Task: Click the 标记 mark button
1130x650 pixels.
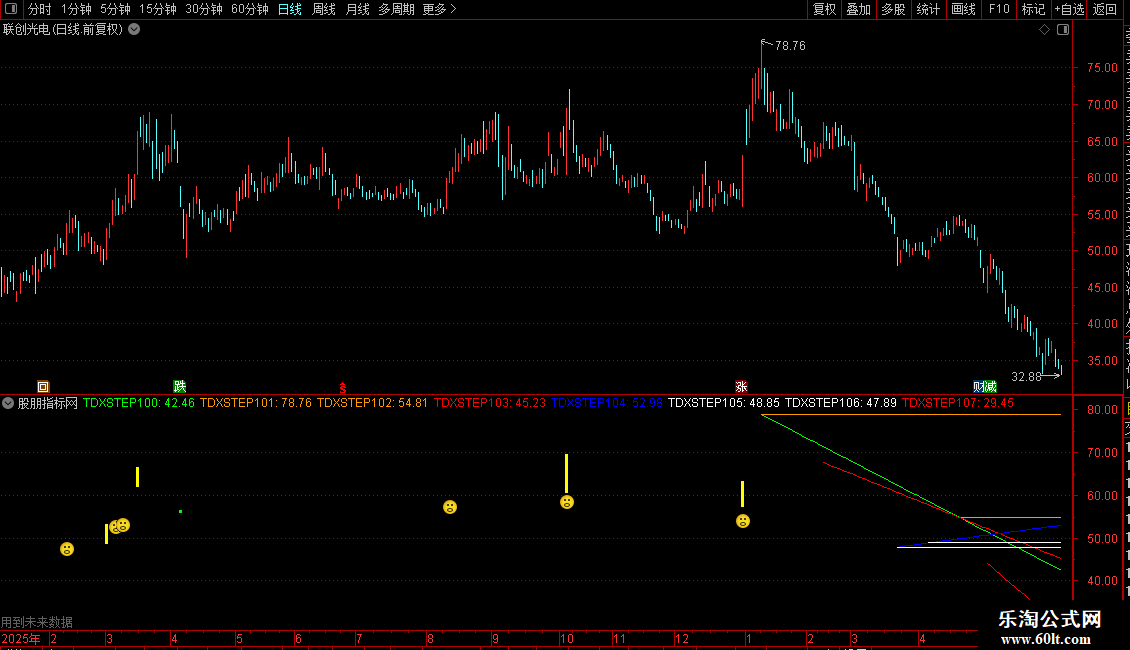Action: pyautogui.click(x=1033, y=9)
